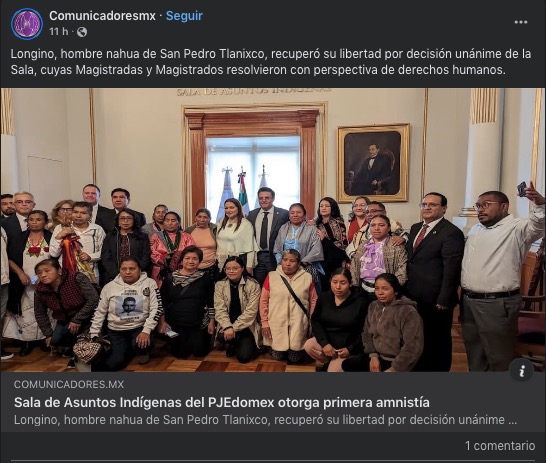Click link description starting with Longino

(x=265, y=420)
